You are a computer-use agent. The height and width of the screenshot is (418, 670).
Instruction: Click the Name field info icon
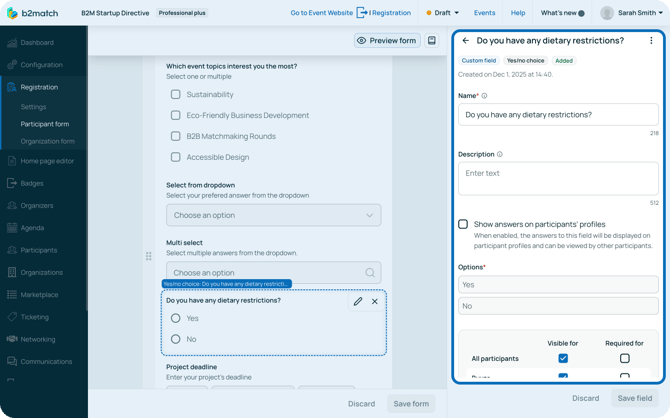[x=485, y=96]
